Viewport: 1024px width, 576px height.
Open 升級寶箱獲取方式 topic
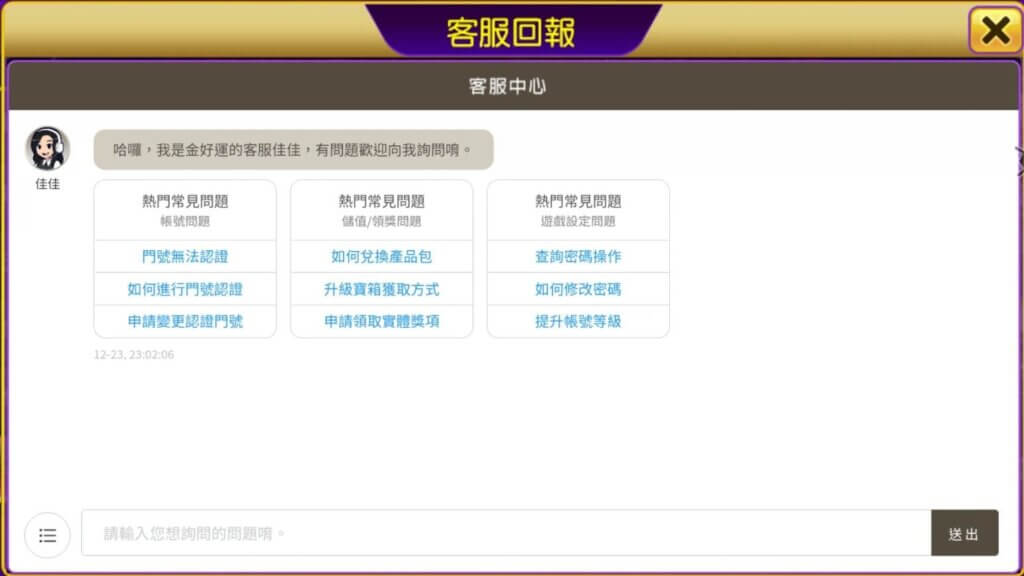click(381, 289)
